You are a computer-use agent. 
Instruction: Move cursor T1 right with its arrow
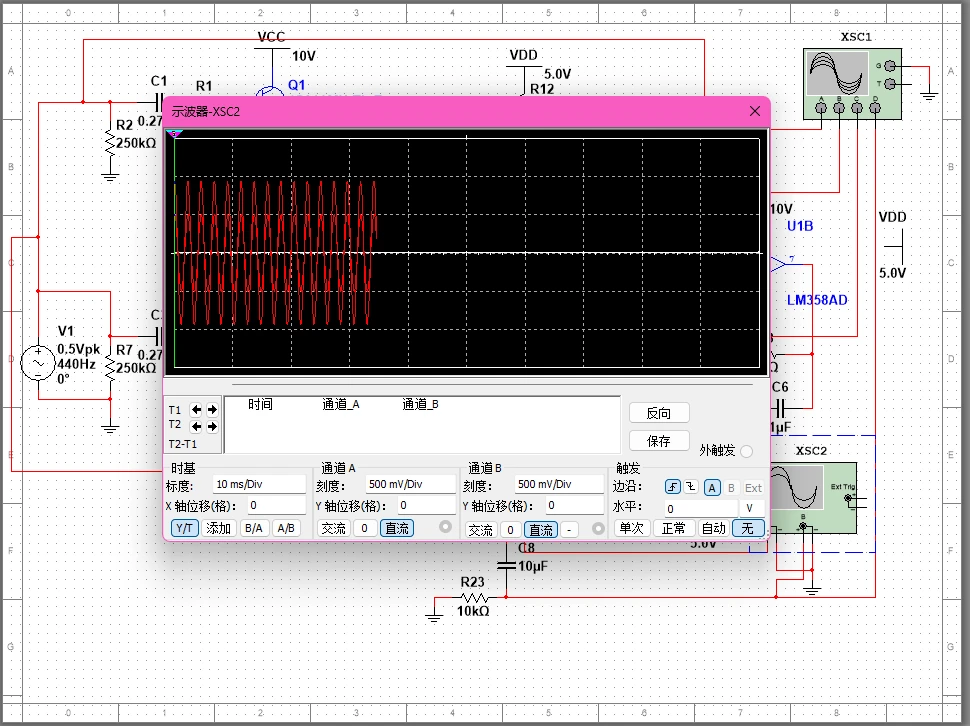coord(212,409)
